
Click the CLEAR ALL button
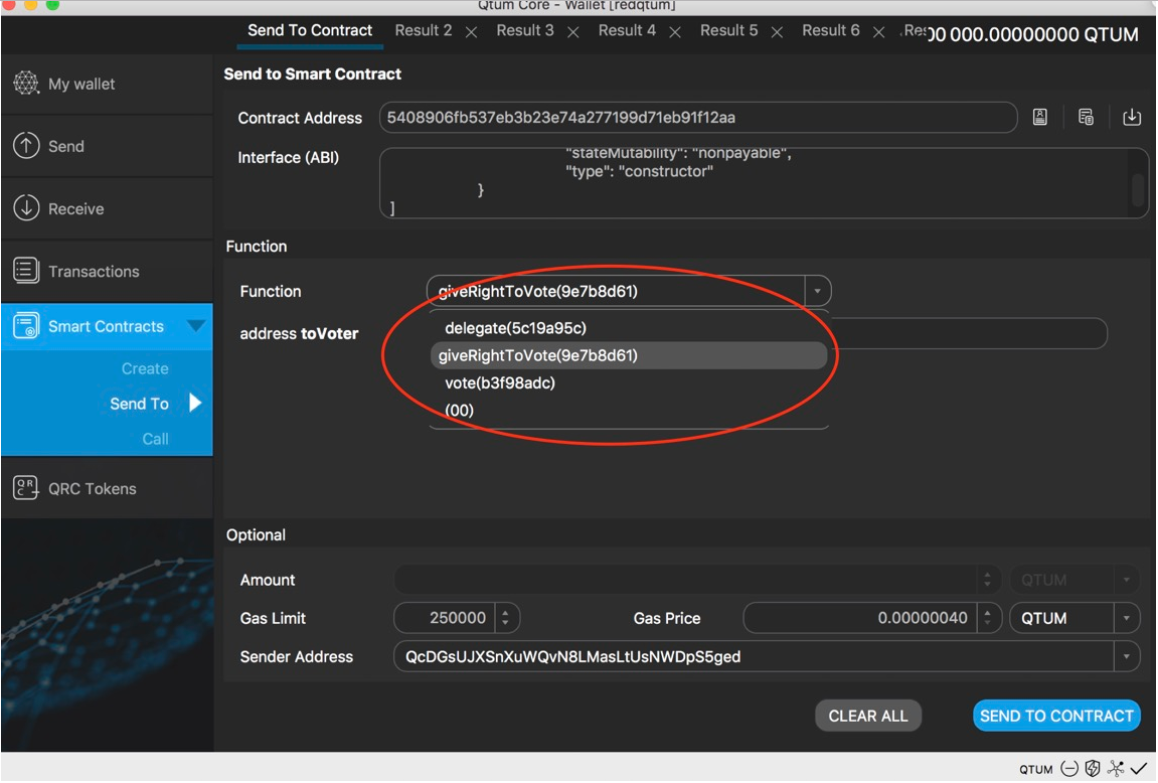(868, 716)
